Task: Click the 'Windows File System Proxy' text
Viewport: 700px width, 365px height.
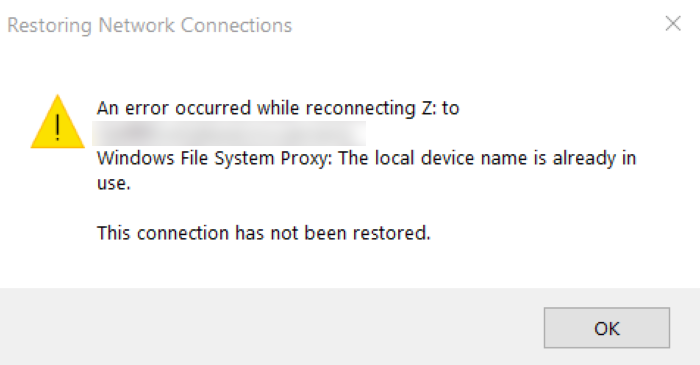Action: [x=213, y=158]
